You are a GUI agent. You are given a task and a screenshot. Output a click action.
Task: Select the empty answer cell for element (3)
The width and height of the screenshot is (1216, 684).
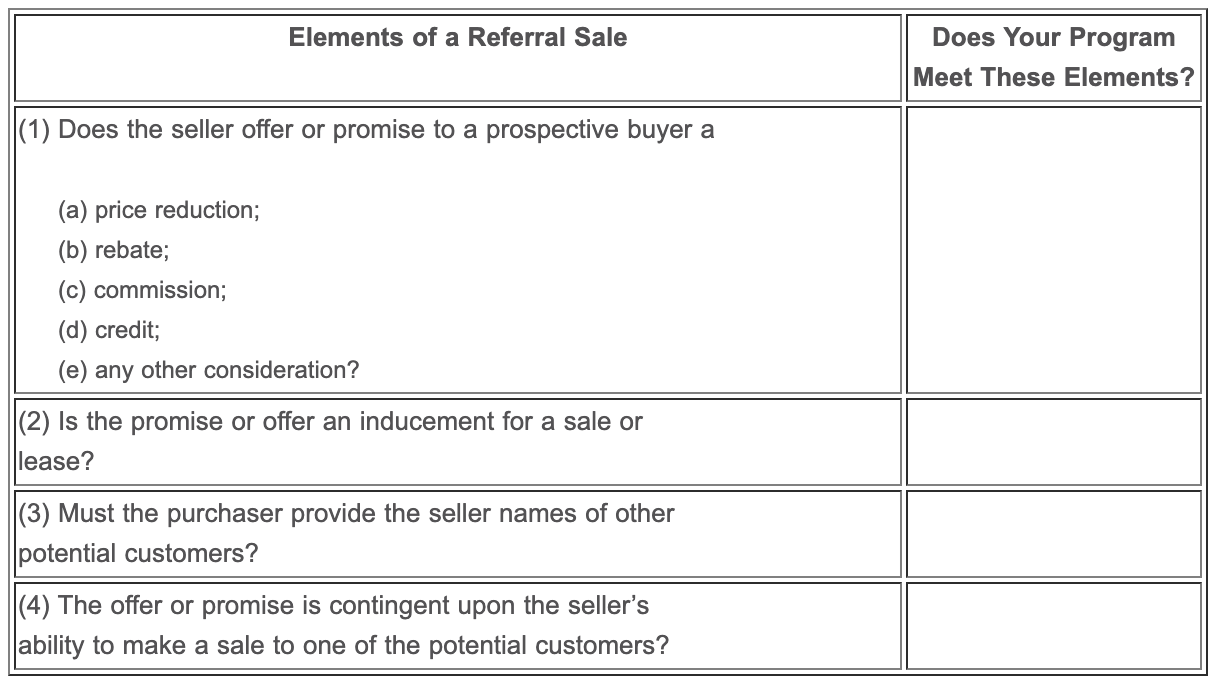click(1053, 533)
